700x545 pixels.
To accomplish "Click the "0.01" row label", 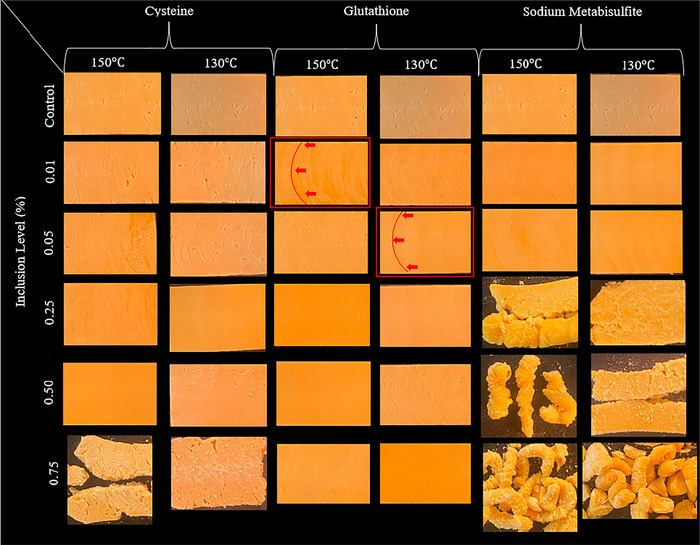I will (50, 171).
